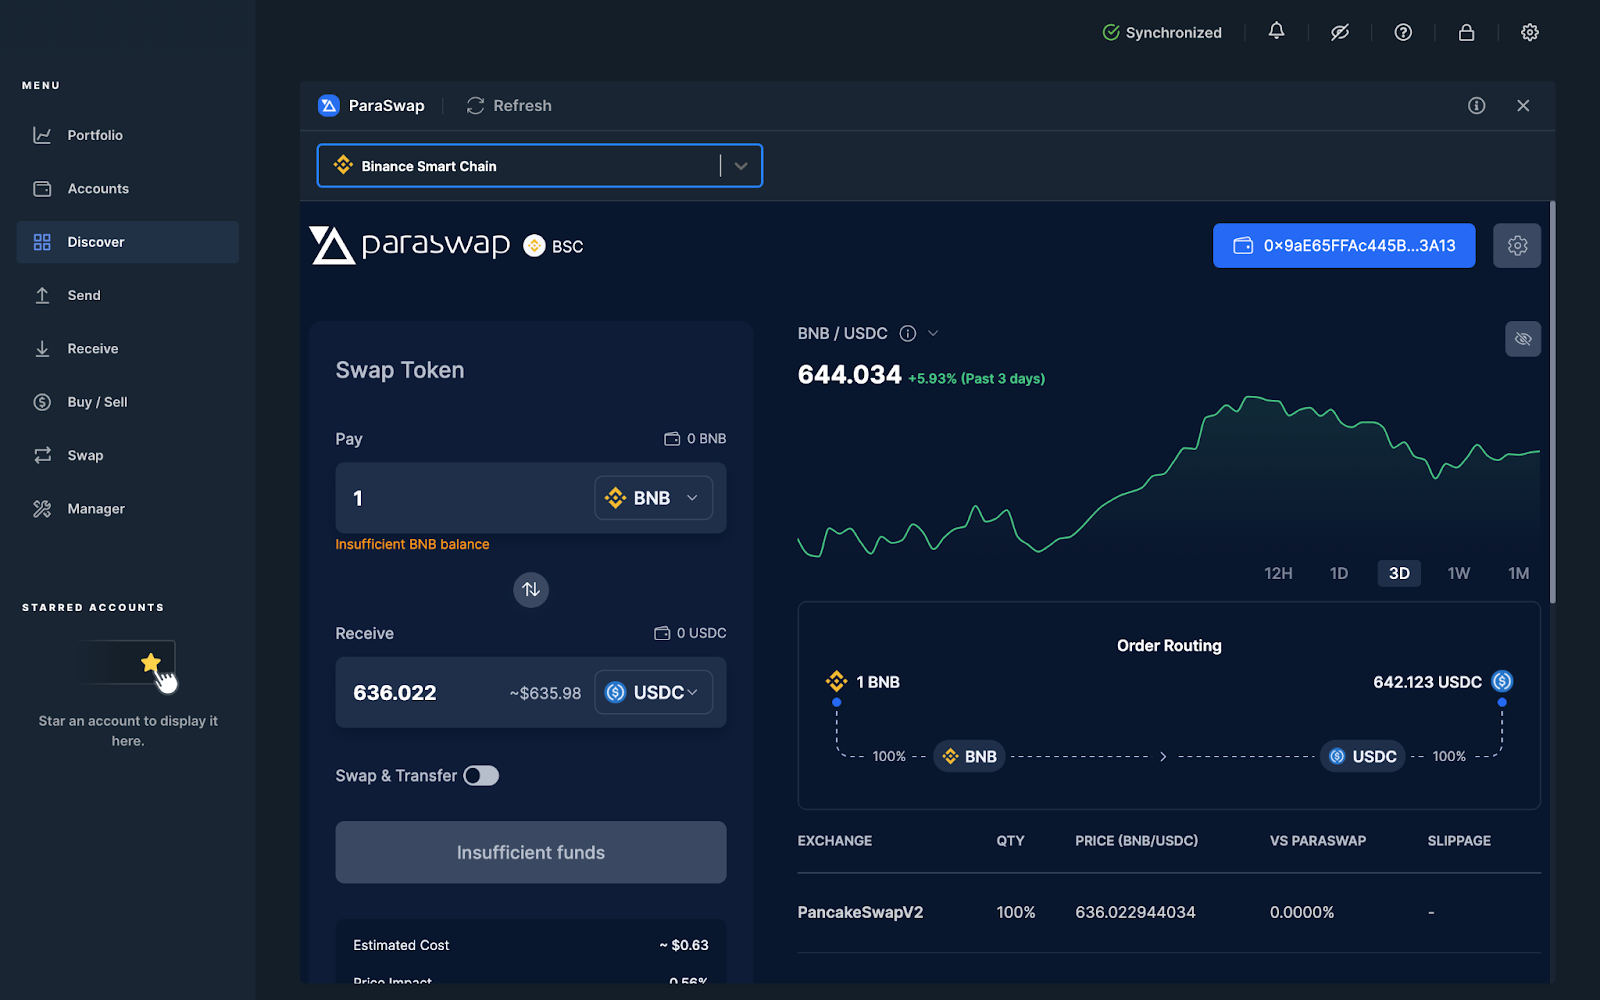The height and width of the screenshot is (1000, 1600).
Task: Click the Insufficient funds button
Action: [x=531, y=852]
